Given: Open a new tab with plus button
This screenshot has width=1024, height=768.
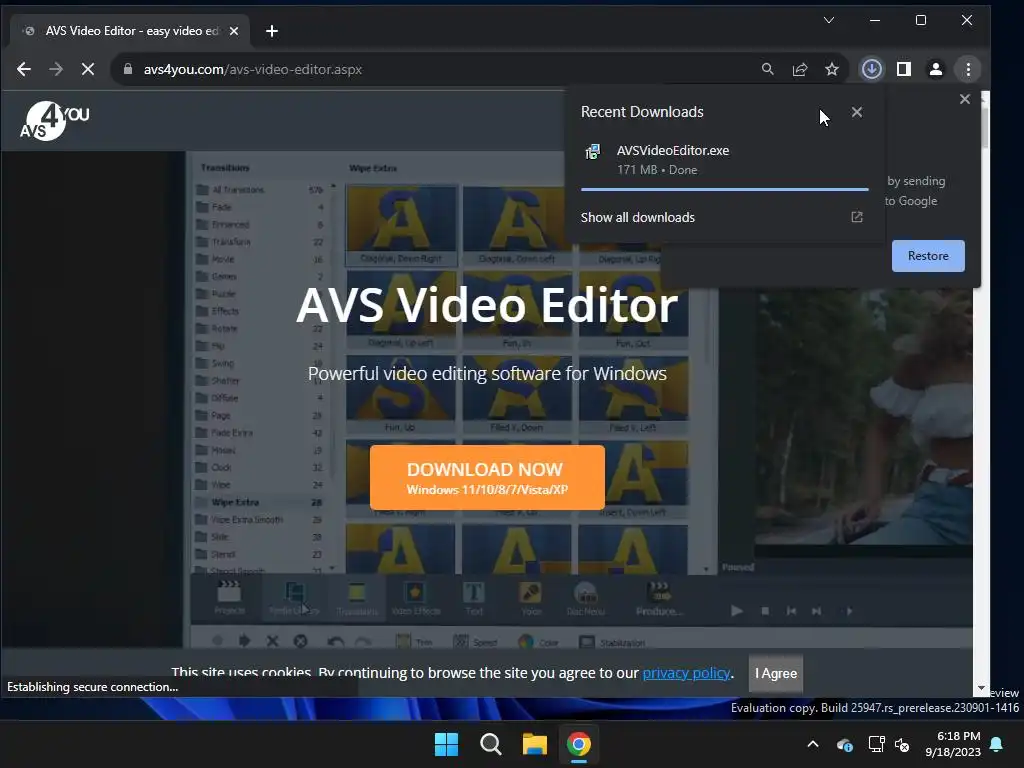Looking at the screenshot, I should 272,31.
